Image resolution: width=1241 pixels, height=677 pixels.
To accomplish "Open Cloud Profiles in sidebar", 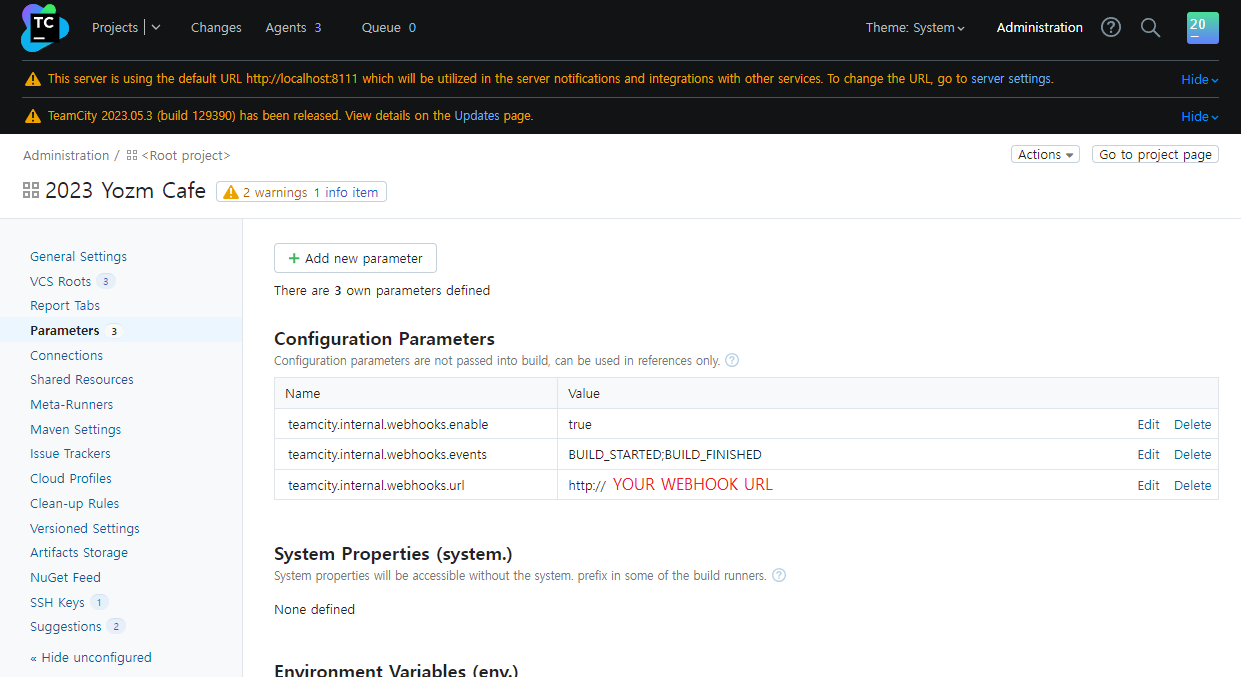I will [x=71, y=479].
